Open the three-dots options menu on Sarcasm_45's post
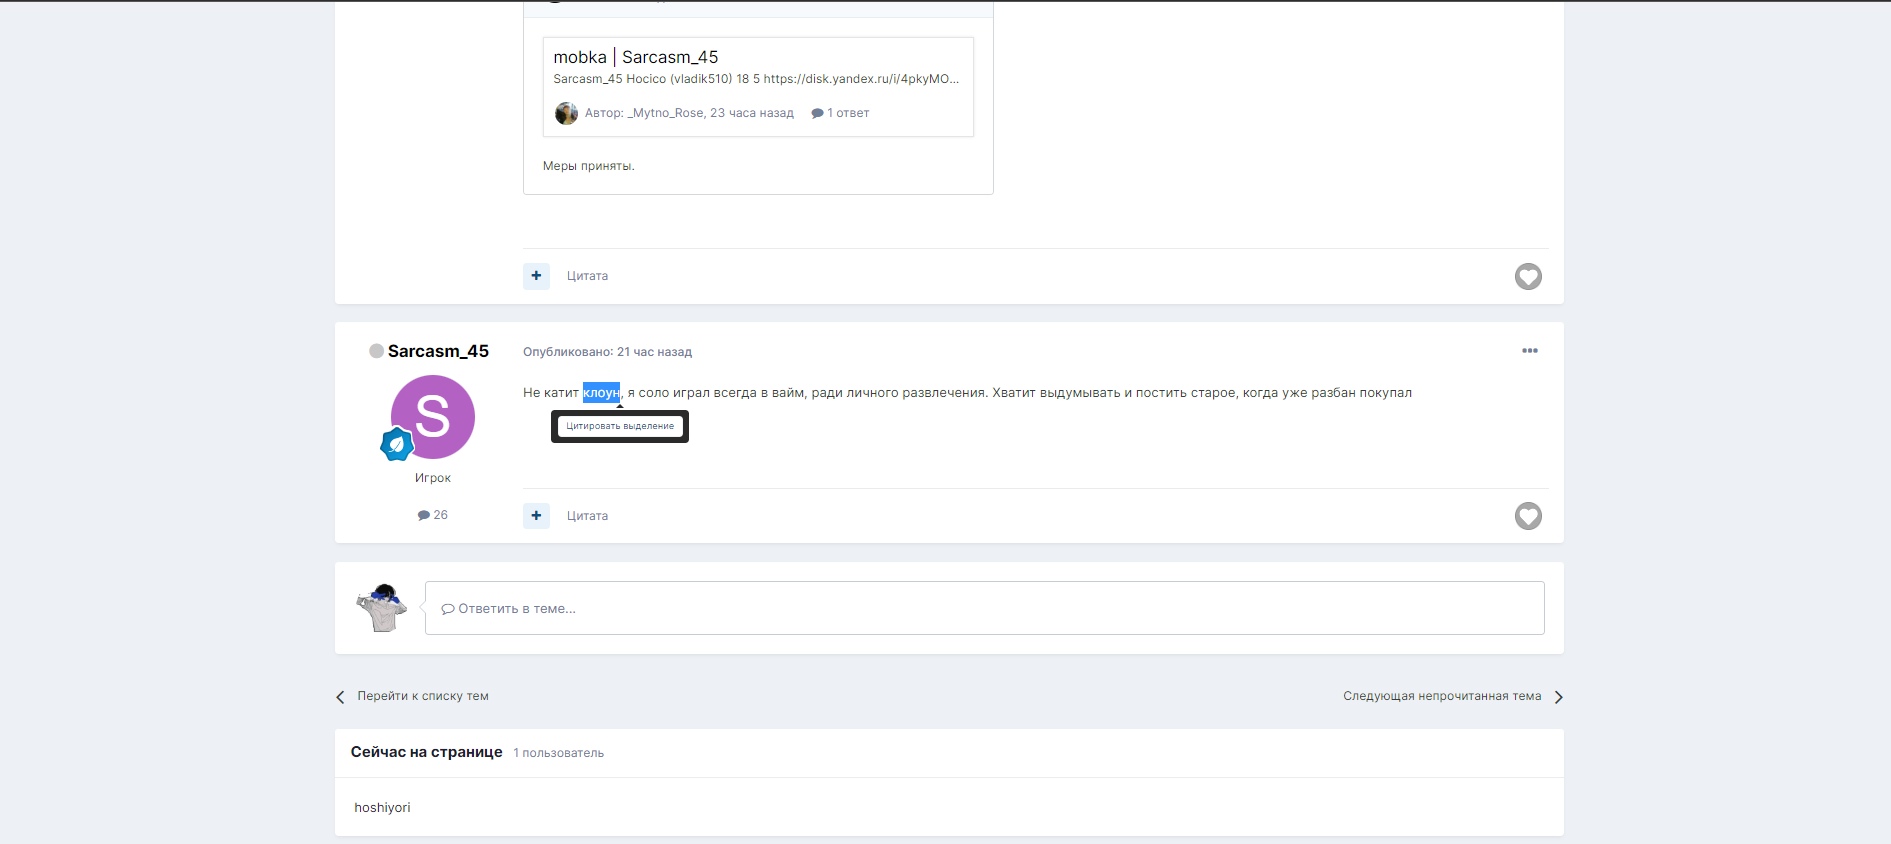Screen dimensions: 1891x844 (x=1529, y=351)
